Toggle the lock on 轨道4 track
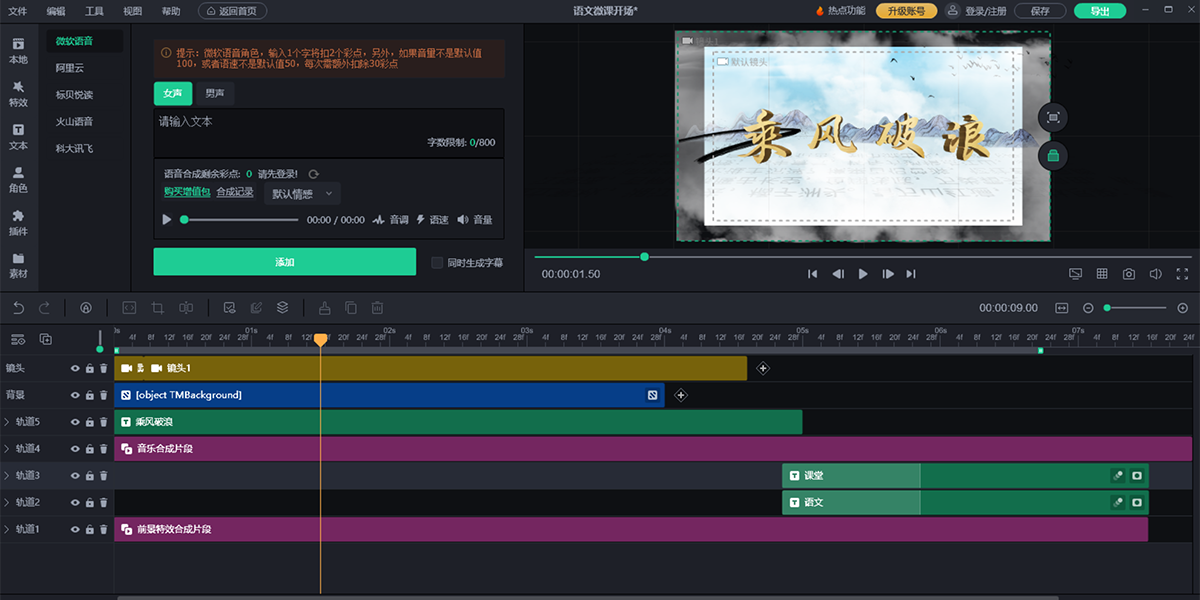Screen dimensions: 1200x600 point(89,449)
